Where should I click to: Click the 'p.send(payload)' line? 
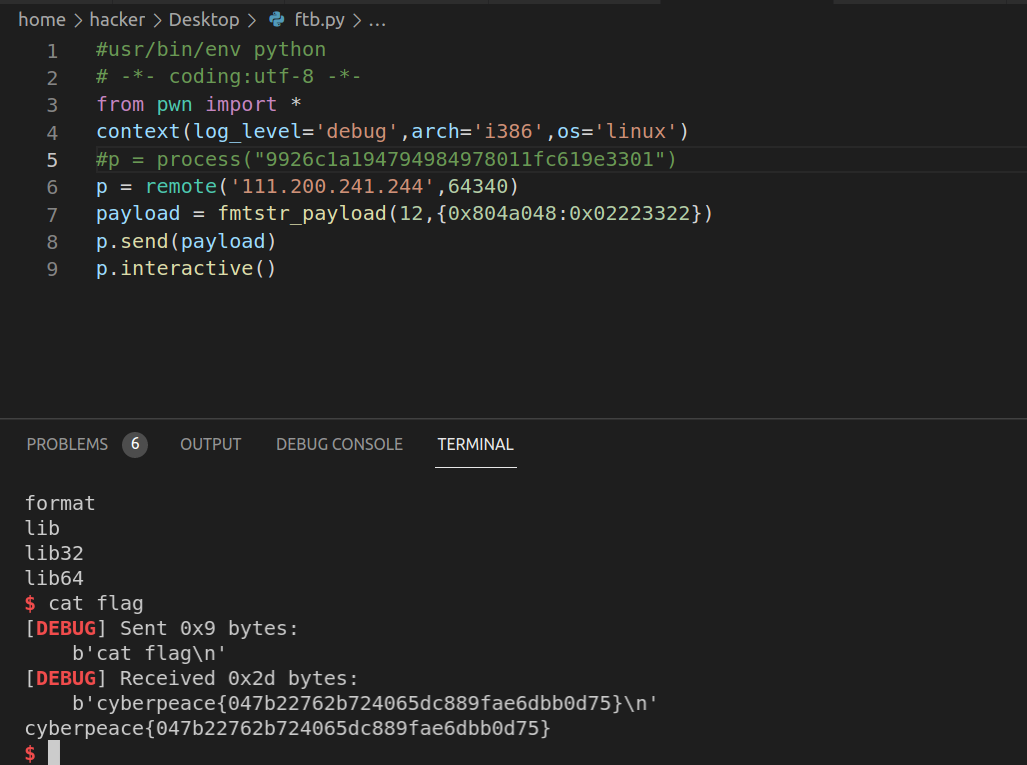pyautogui.click(x=186, y=242)
